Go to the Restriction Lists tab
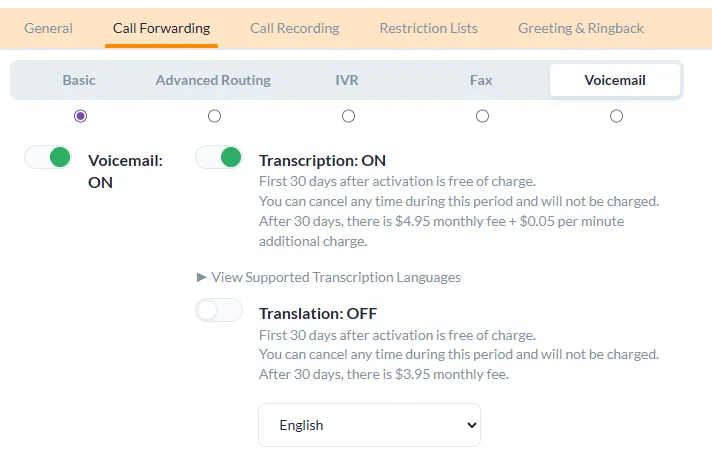This screenshot has height=465, width=712. point(428,28)
